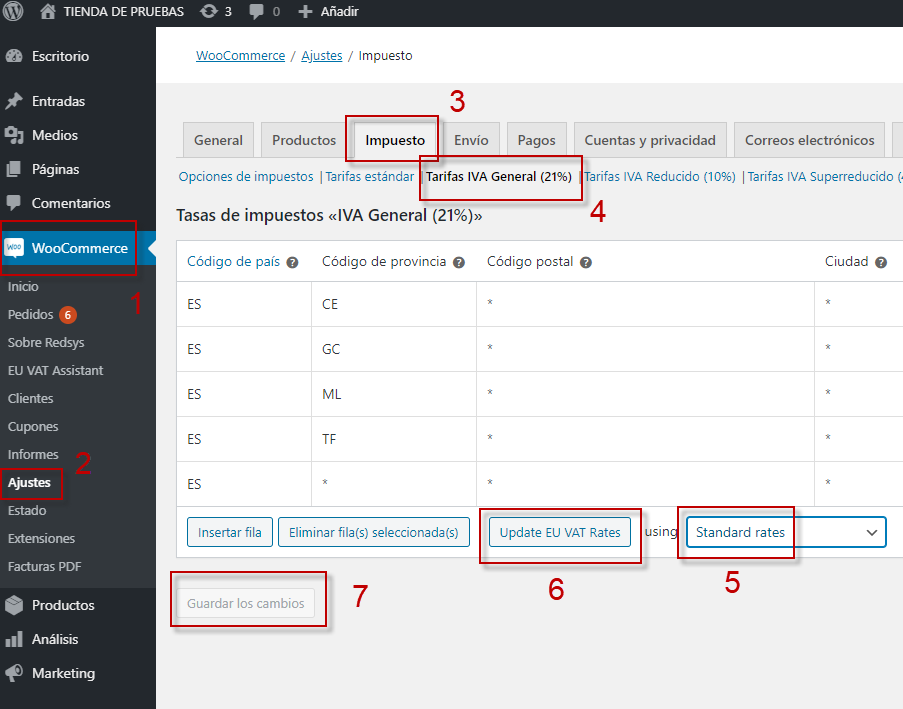
Task: Click the Insertar fila button
Action: tap(230, 532)
